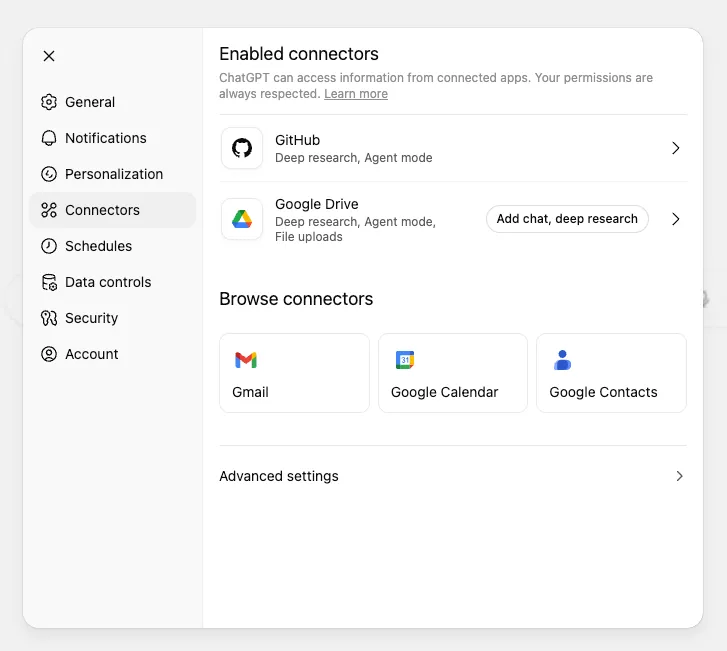Click the Personalization icon in sidebar
Screen dimensions: 727x651
[49, 174]
